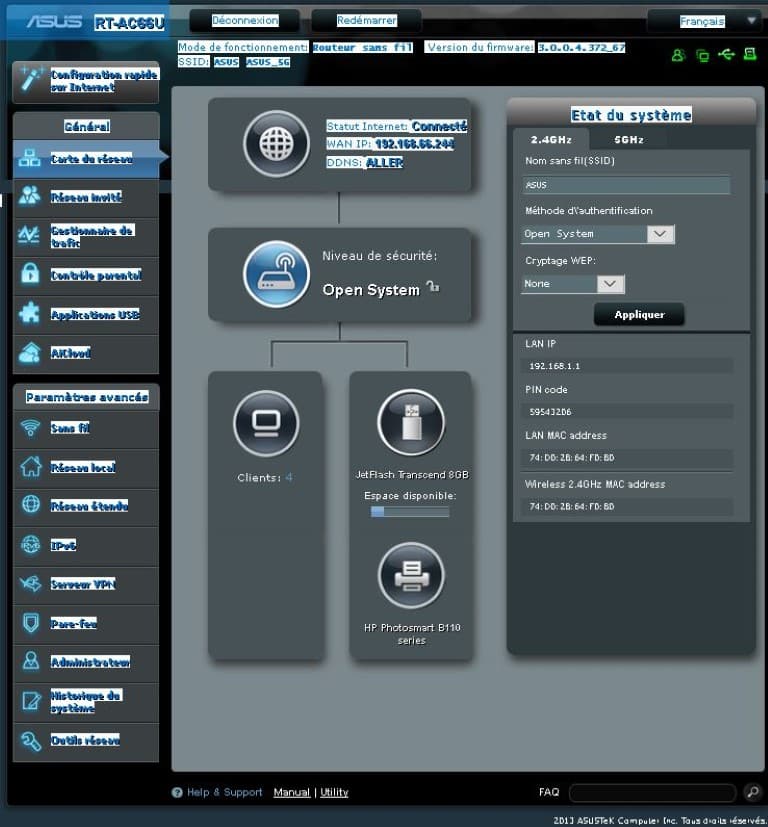Click the AiCloud cloud icon
The height and width of the screenshot is (827, 768).
[x=30, y=352]
